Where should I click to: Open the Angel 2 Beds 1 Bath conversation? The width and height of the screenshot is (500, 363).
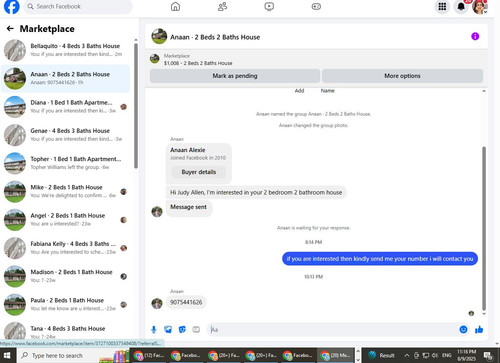click(65, 220)
